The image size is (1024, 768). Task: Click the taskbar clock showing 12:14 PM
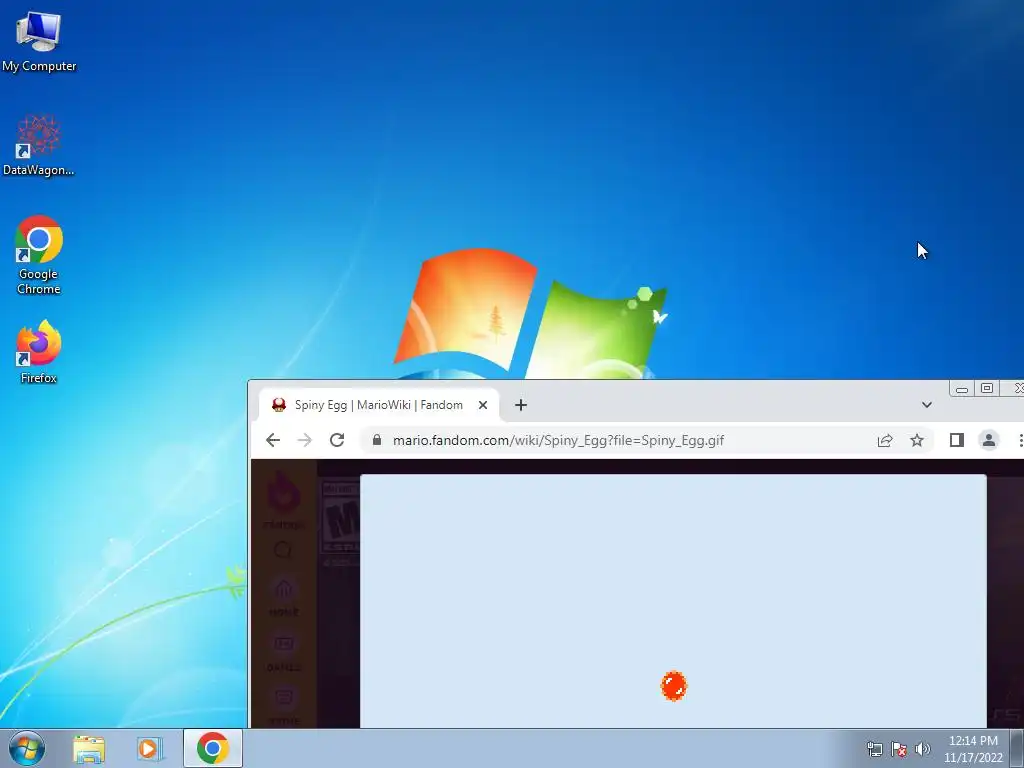coord(973,749)
